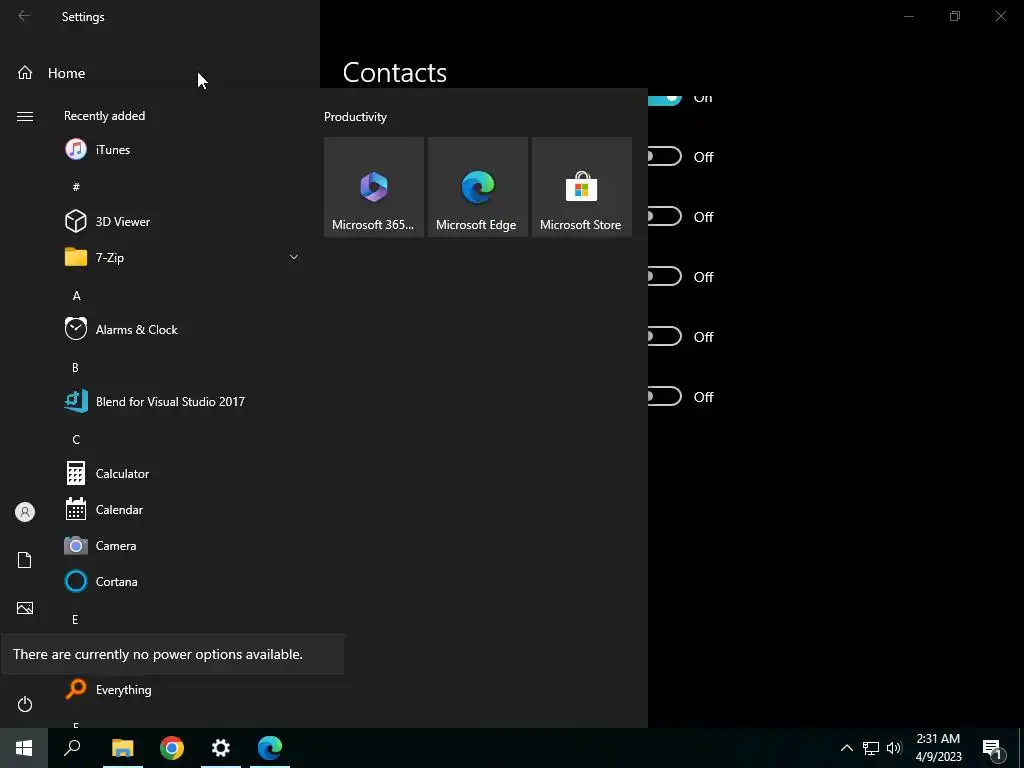
Task: Expand Start menu hamburger button
Action: pos(25,116)
